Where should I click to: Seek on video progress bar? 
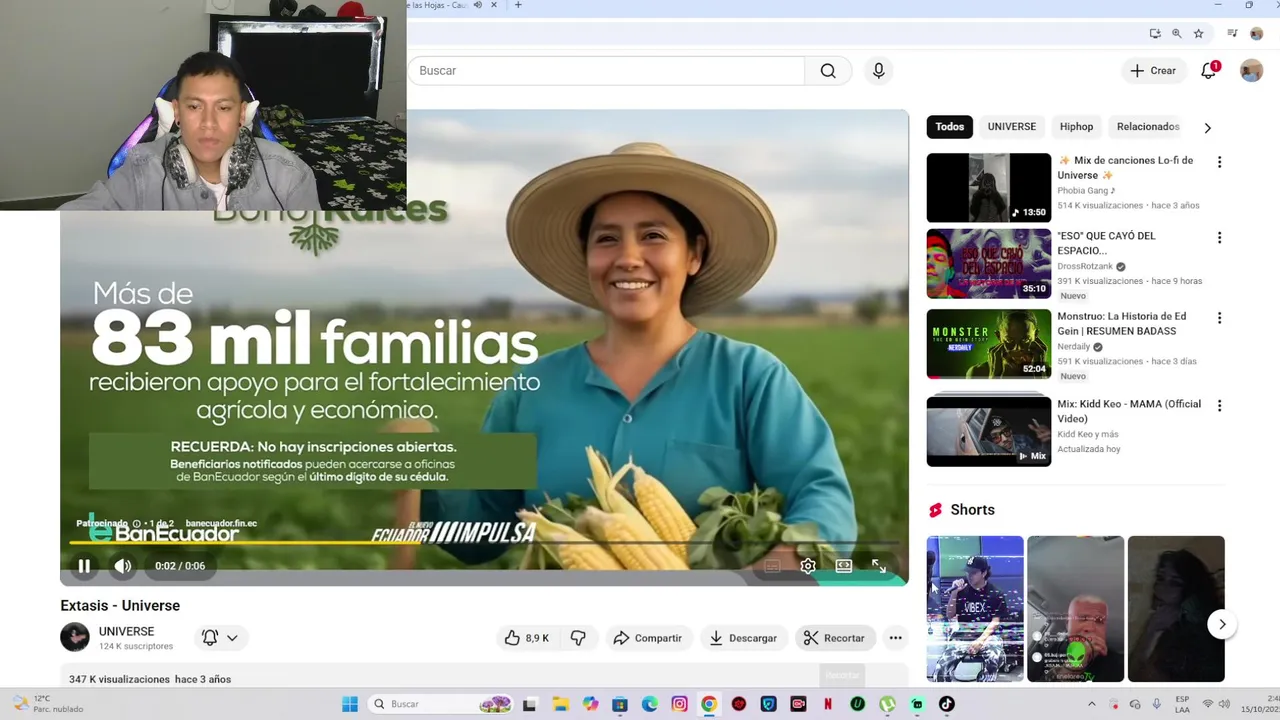coord(484,545)
